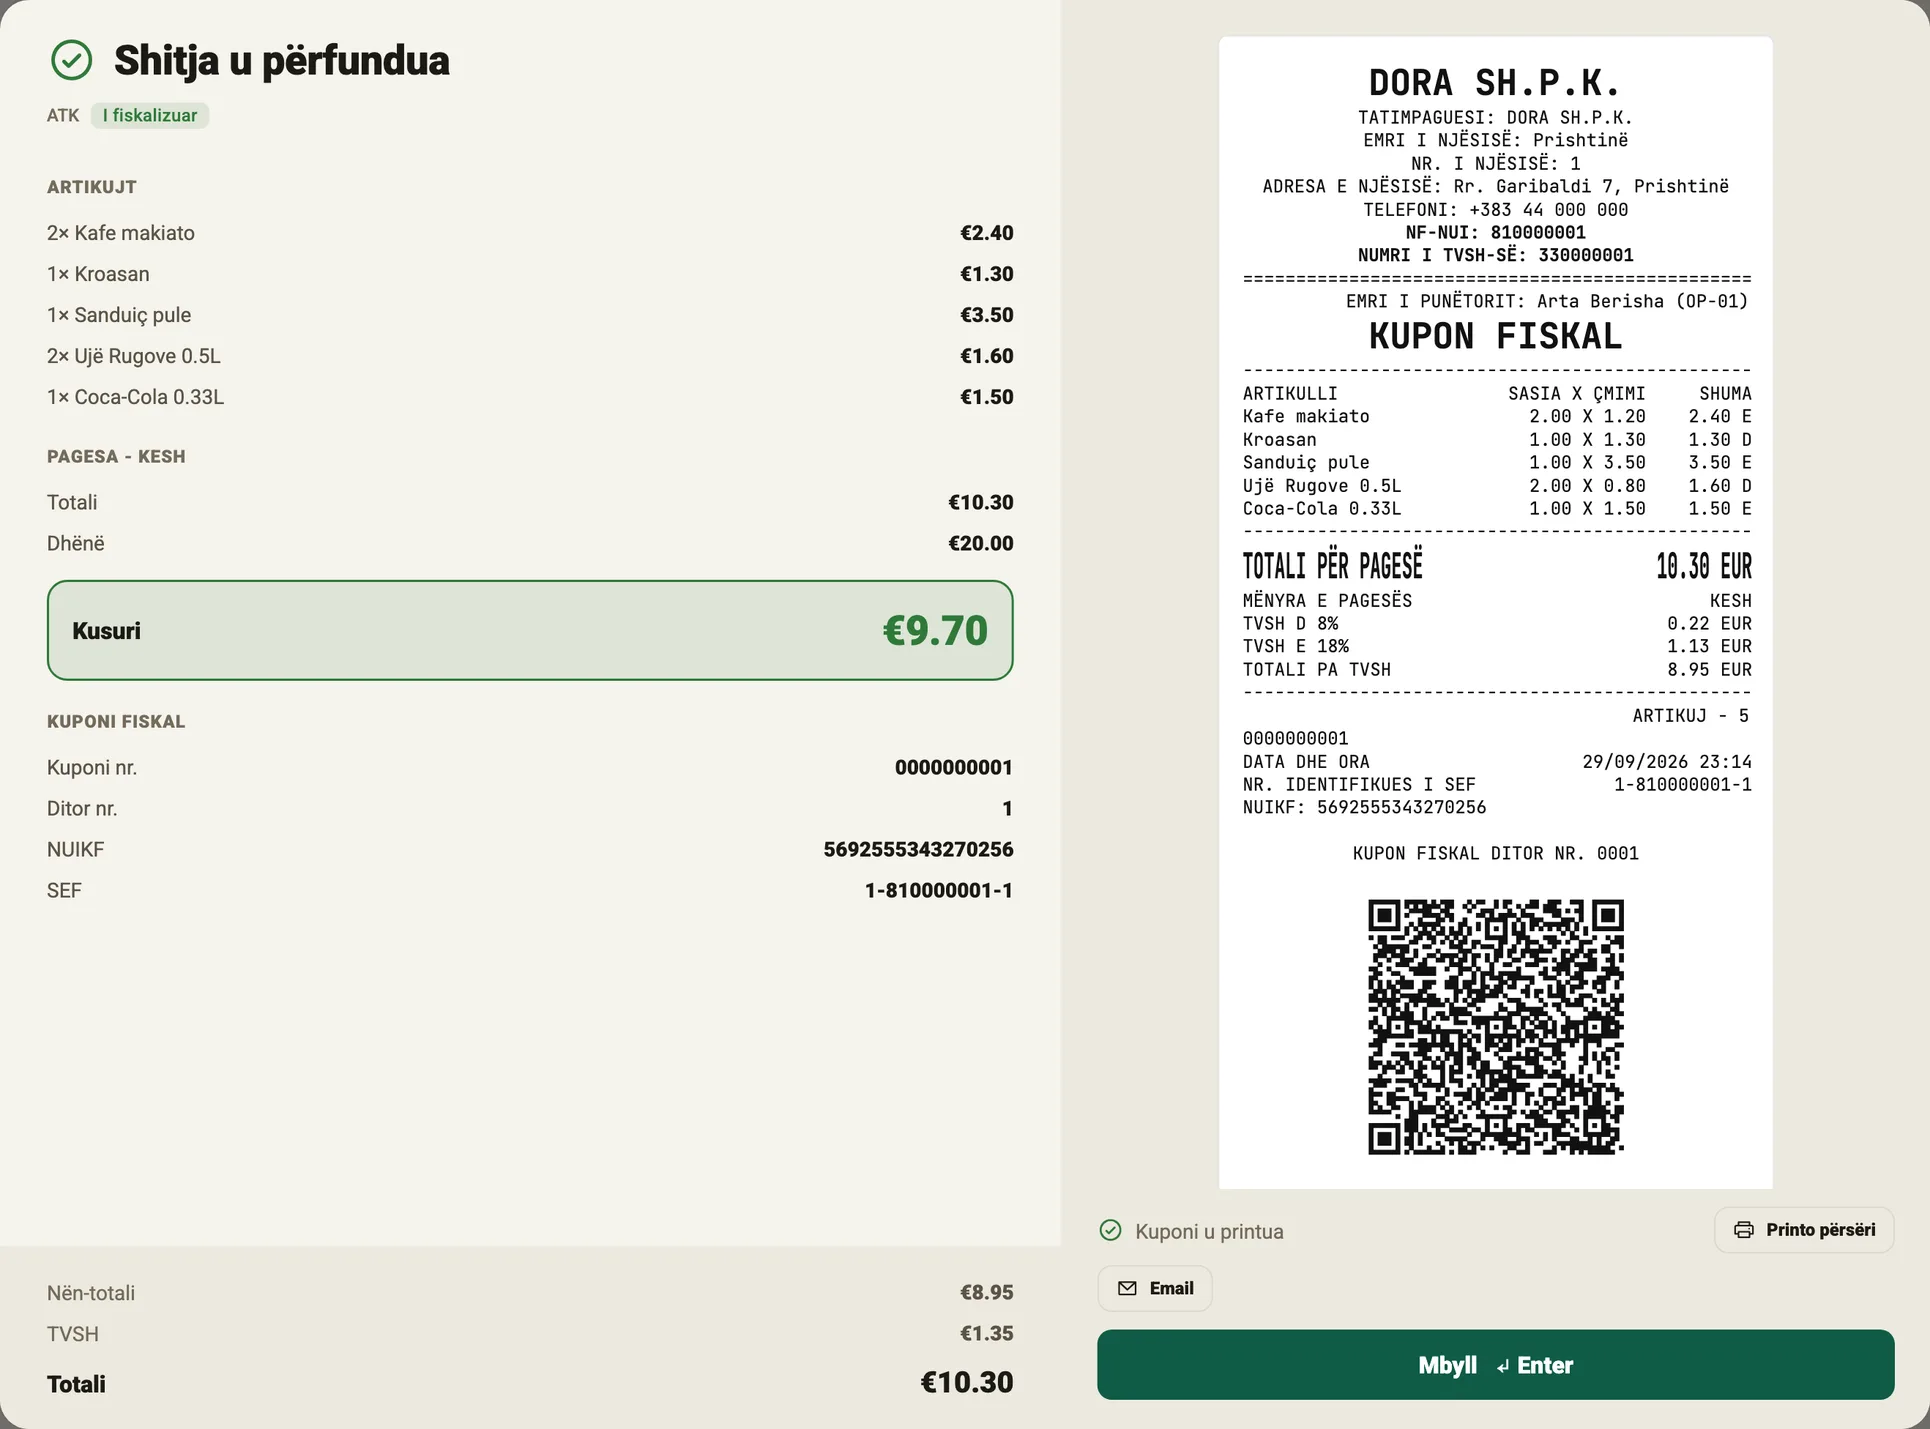The image size is (1930, 1429).
Task: Click the Kuponi u printua status text
Action: pyautogui.click(x=1209, y=1231)
